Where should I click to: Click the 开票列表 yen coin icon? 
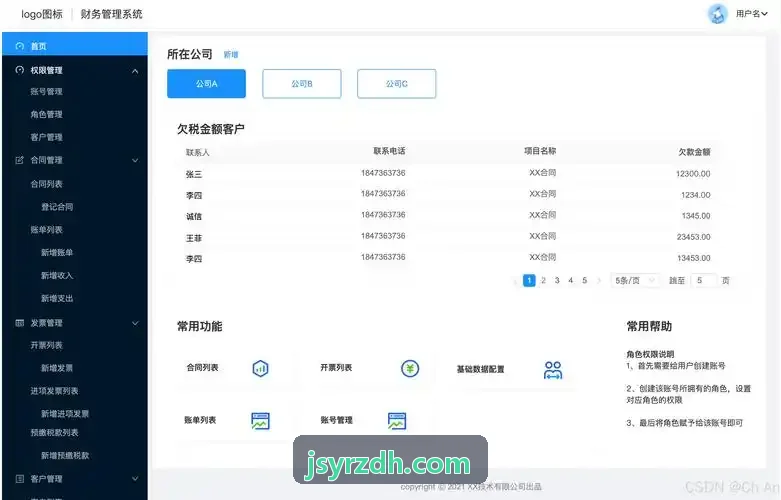point(410,369)
